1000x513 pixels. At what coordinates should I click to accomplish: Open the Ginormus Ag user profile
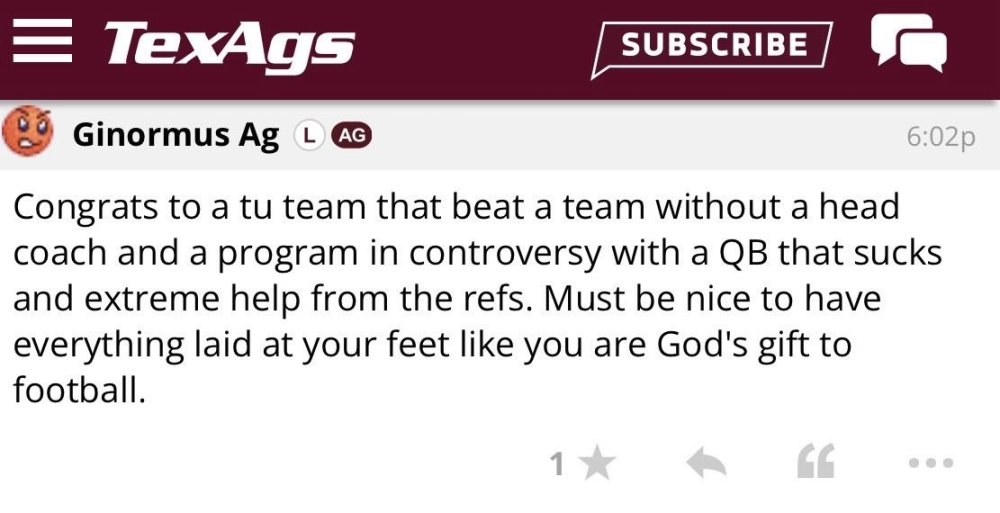click(x=176, y=135)
